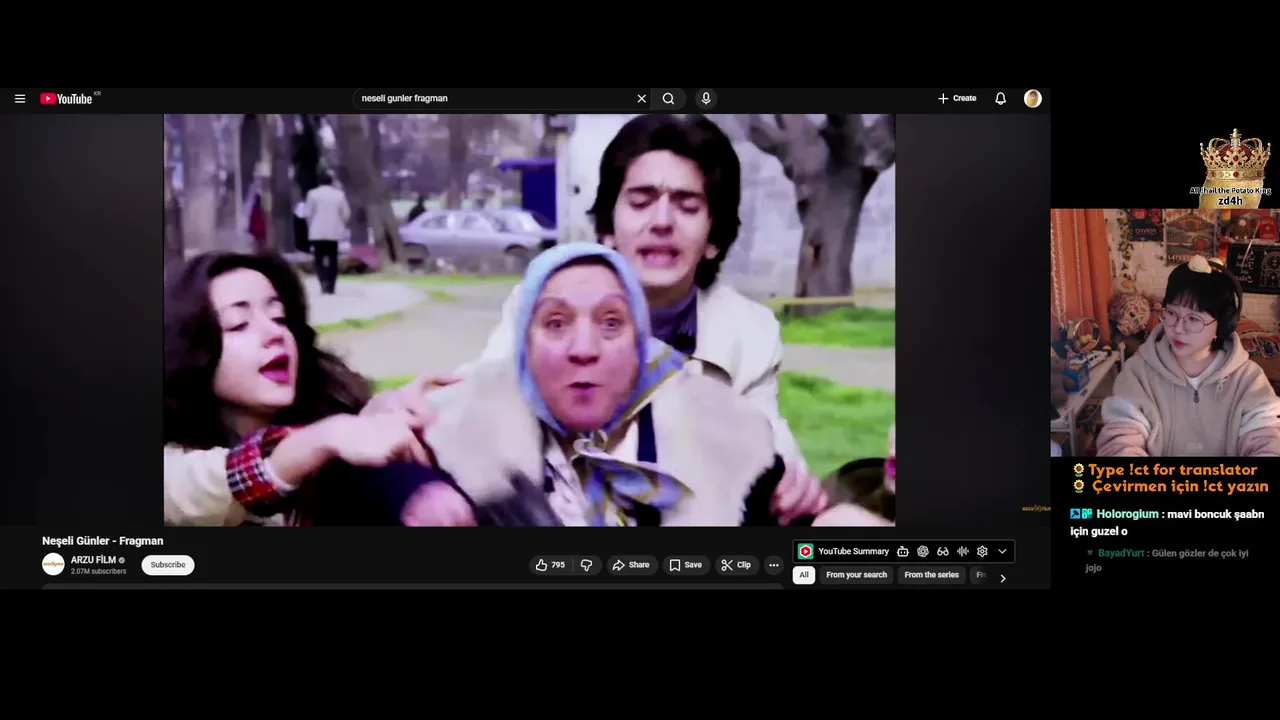Viewport: 1280px width, 720px height.
Task: Click chat username 'BayadYurt'
Action: (1121, 553)
